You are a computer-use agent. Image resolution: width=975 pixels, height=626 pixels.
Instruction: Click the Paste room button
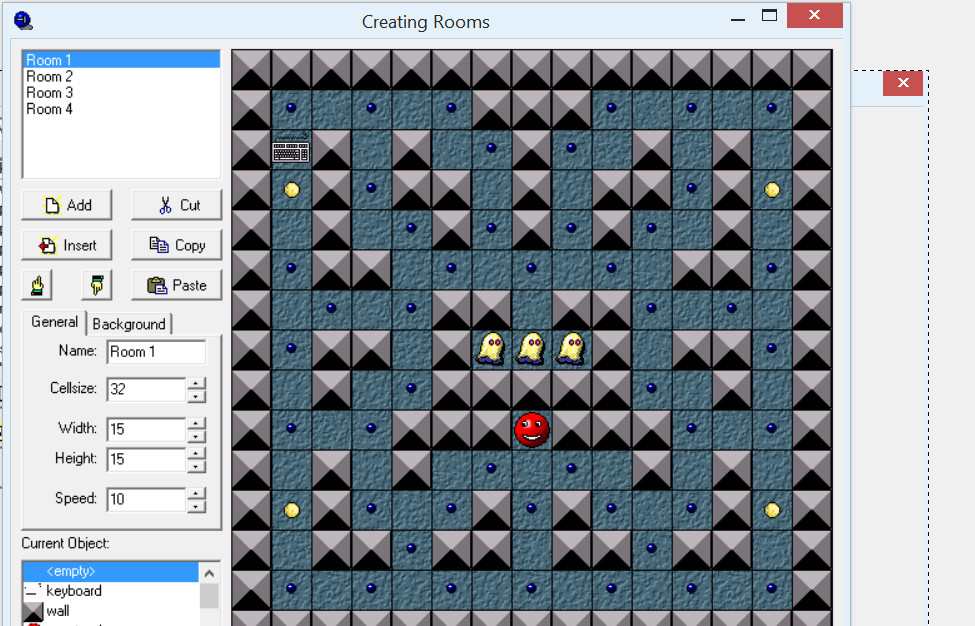click(177, 285)
